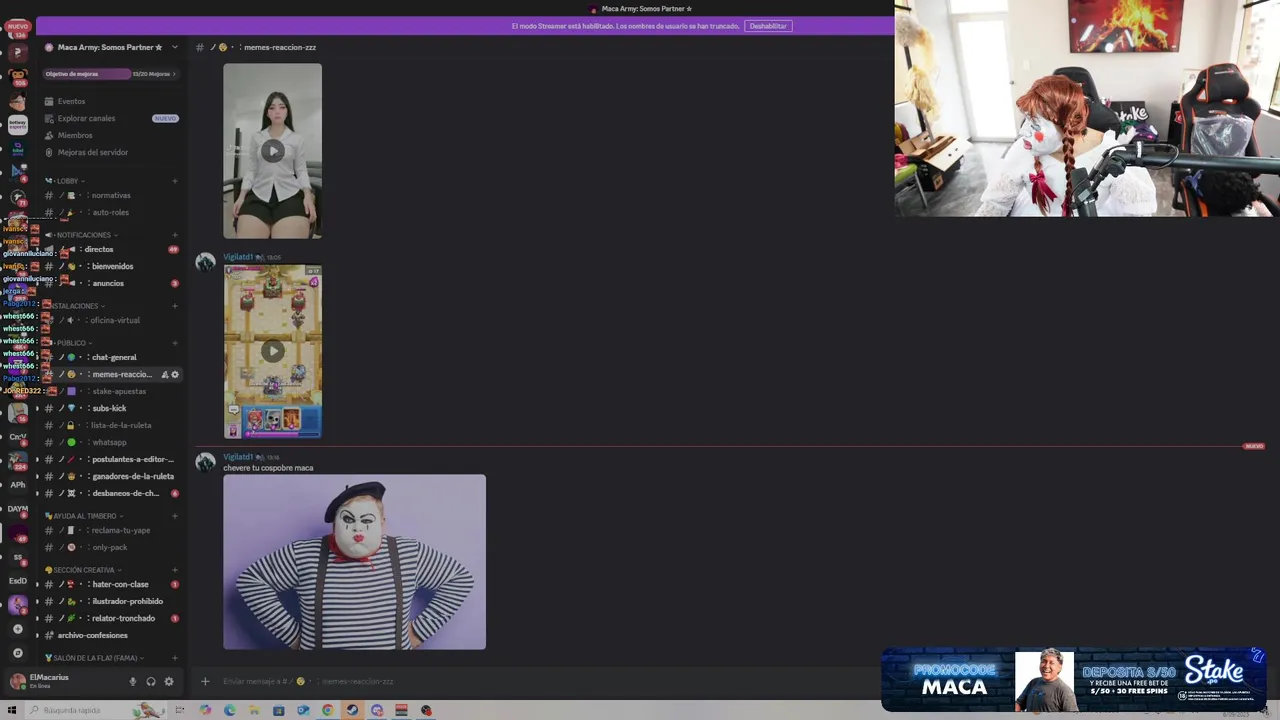The height and width of the screenshot is (720, 1280).
Task: Open the relator-tronchado channel
Action: click(110, 618)
